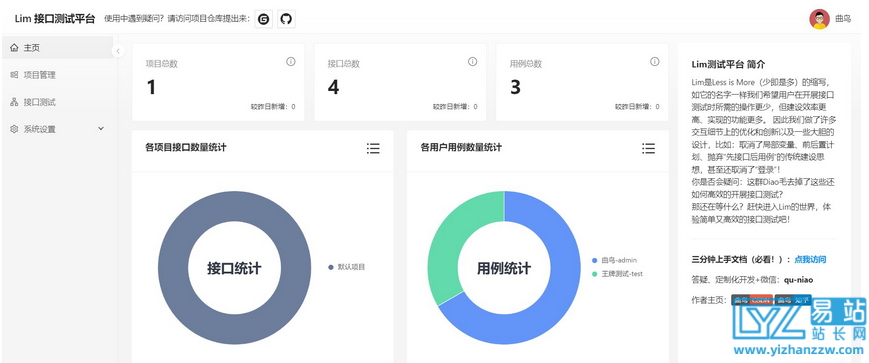Screen dimensions: 869x363
Task: Toggle 王牌测试-test legend item
Action: [x=617, y=274]
